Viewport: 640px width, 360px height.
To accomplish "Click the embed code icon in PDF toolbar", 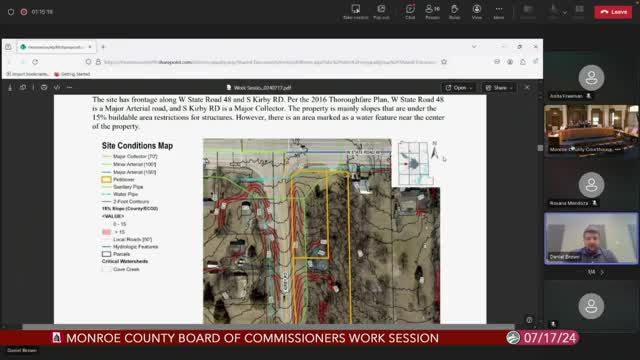I will point(57,88).
